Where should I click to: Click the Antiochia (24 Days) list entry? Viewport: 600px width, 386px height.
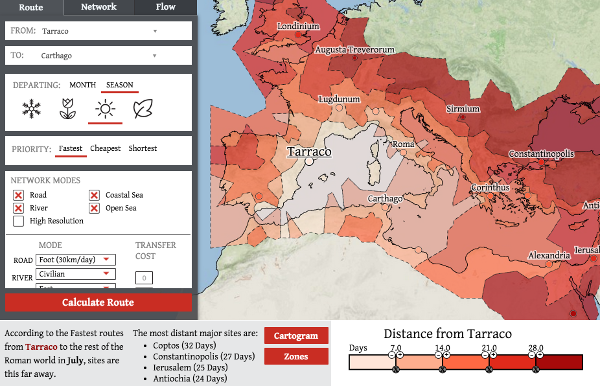190,379
